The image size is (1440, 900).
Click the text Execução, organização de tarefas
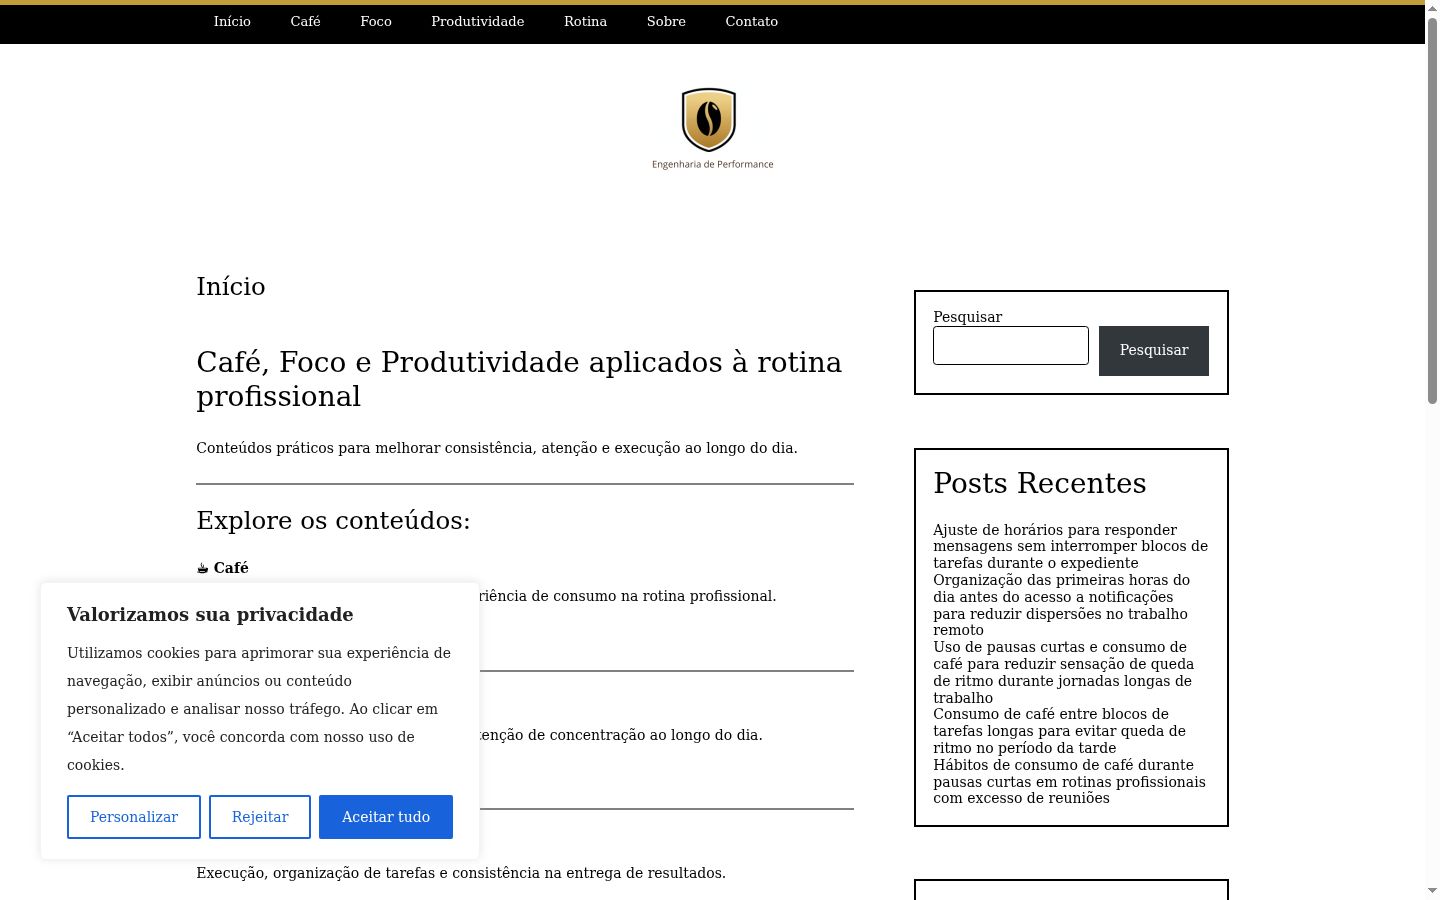tap(461, 873)
